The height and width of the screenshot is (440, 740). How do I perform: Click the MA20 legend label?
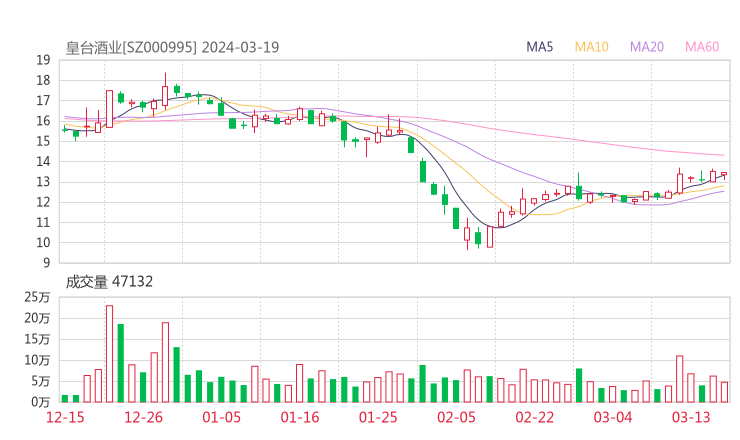647,47
